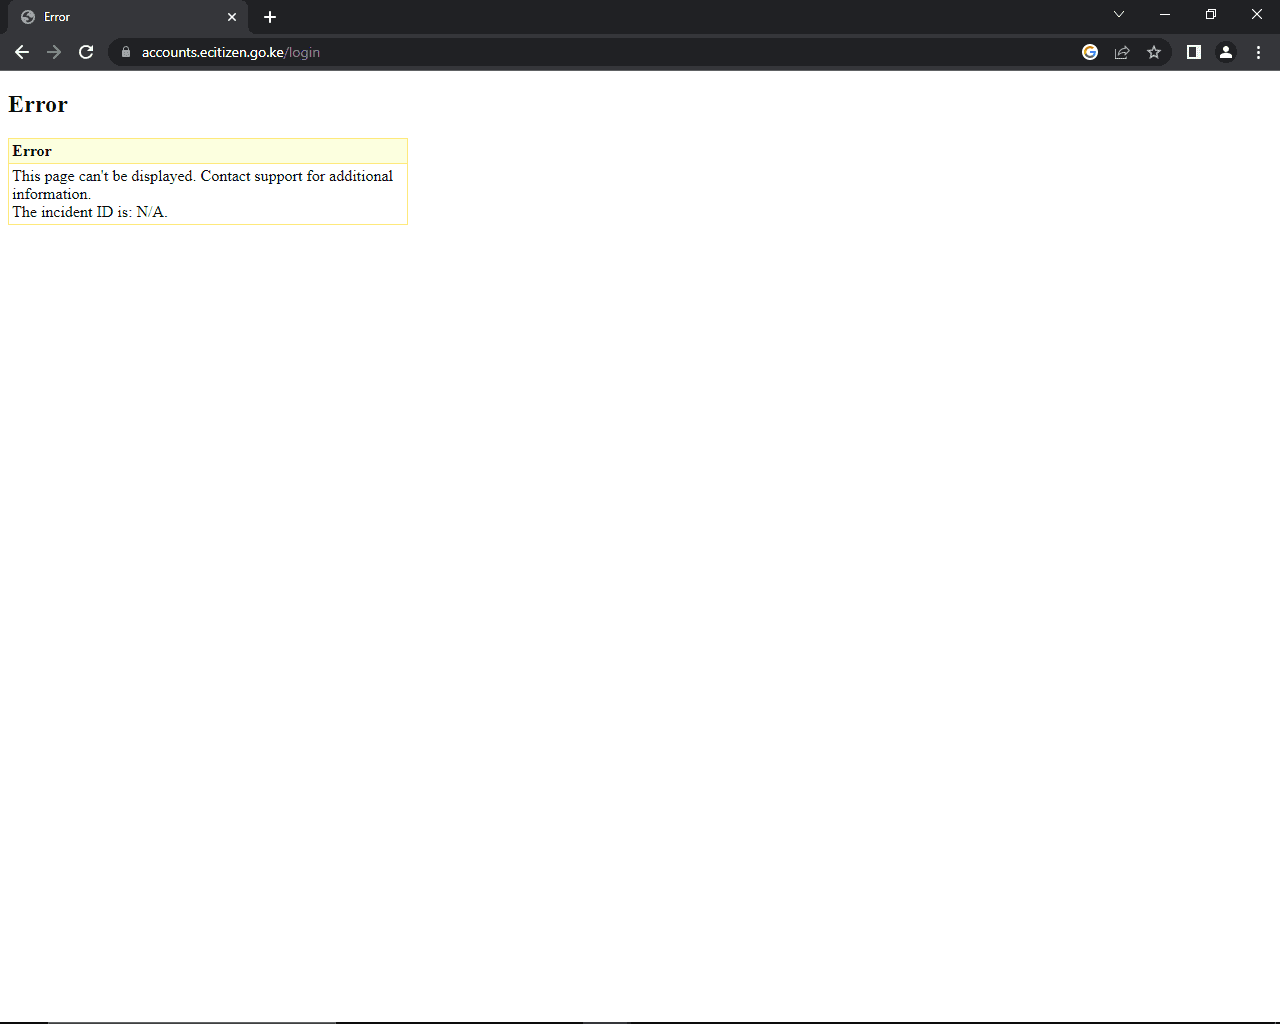Open the Chrome three-dot menu
Viewport: 1280px width, 1024px height.
click(1258, 52)
